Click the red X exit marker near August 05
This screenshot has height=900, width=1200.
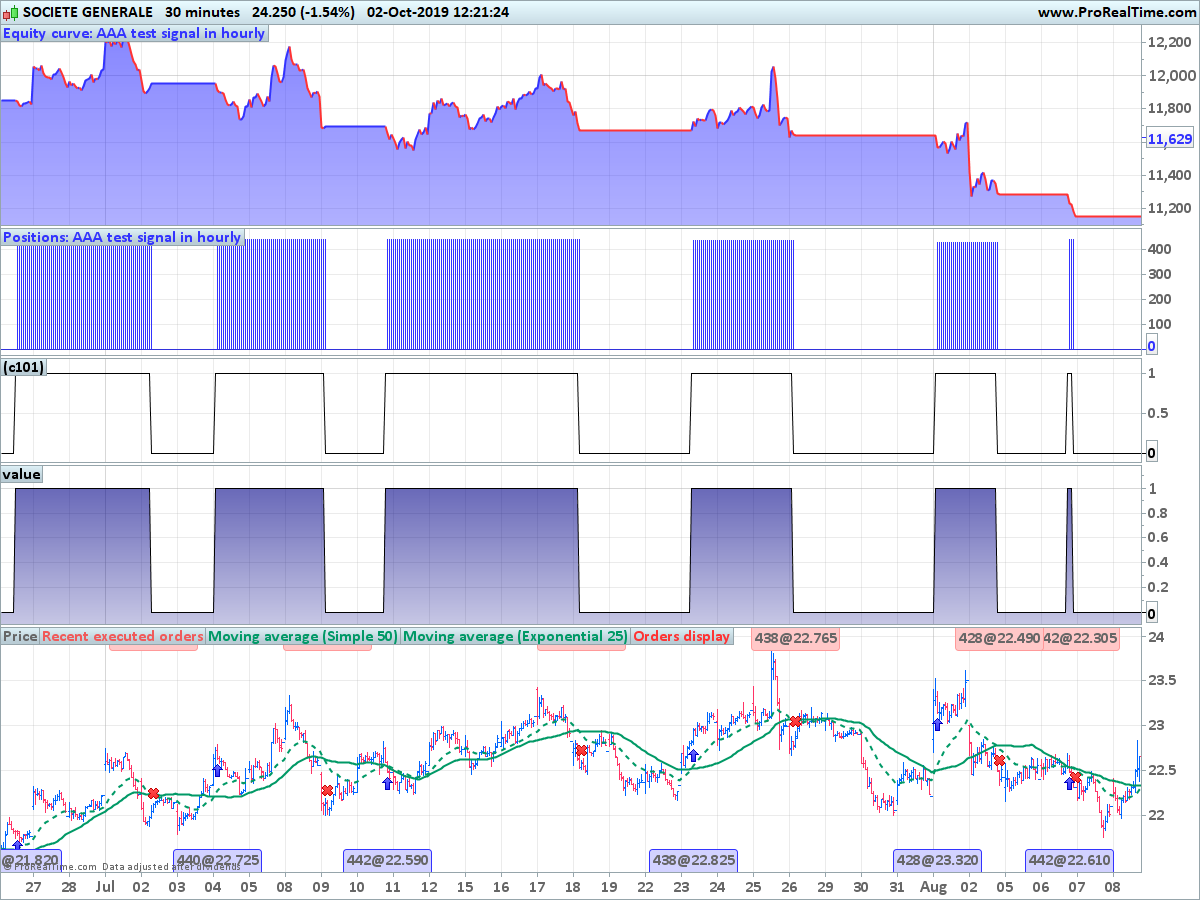click(x=999, y=761)
